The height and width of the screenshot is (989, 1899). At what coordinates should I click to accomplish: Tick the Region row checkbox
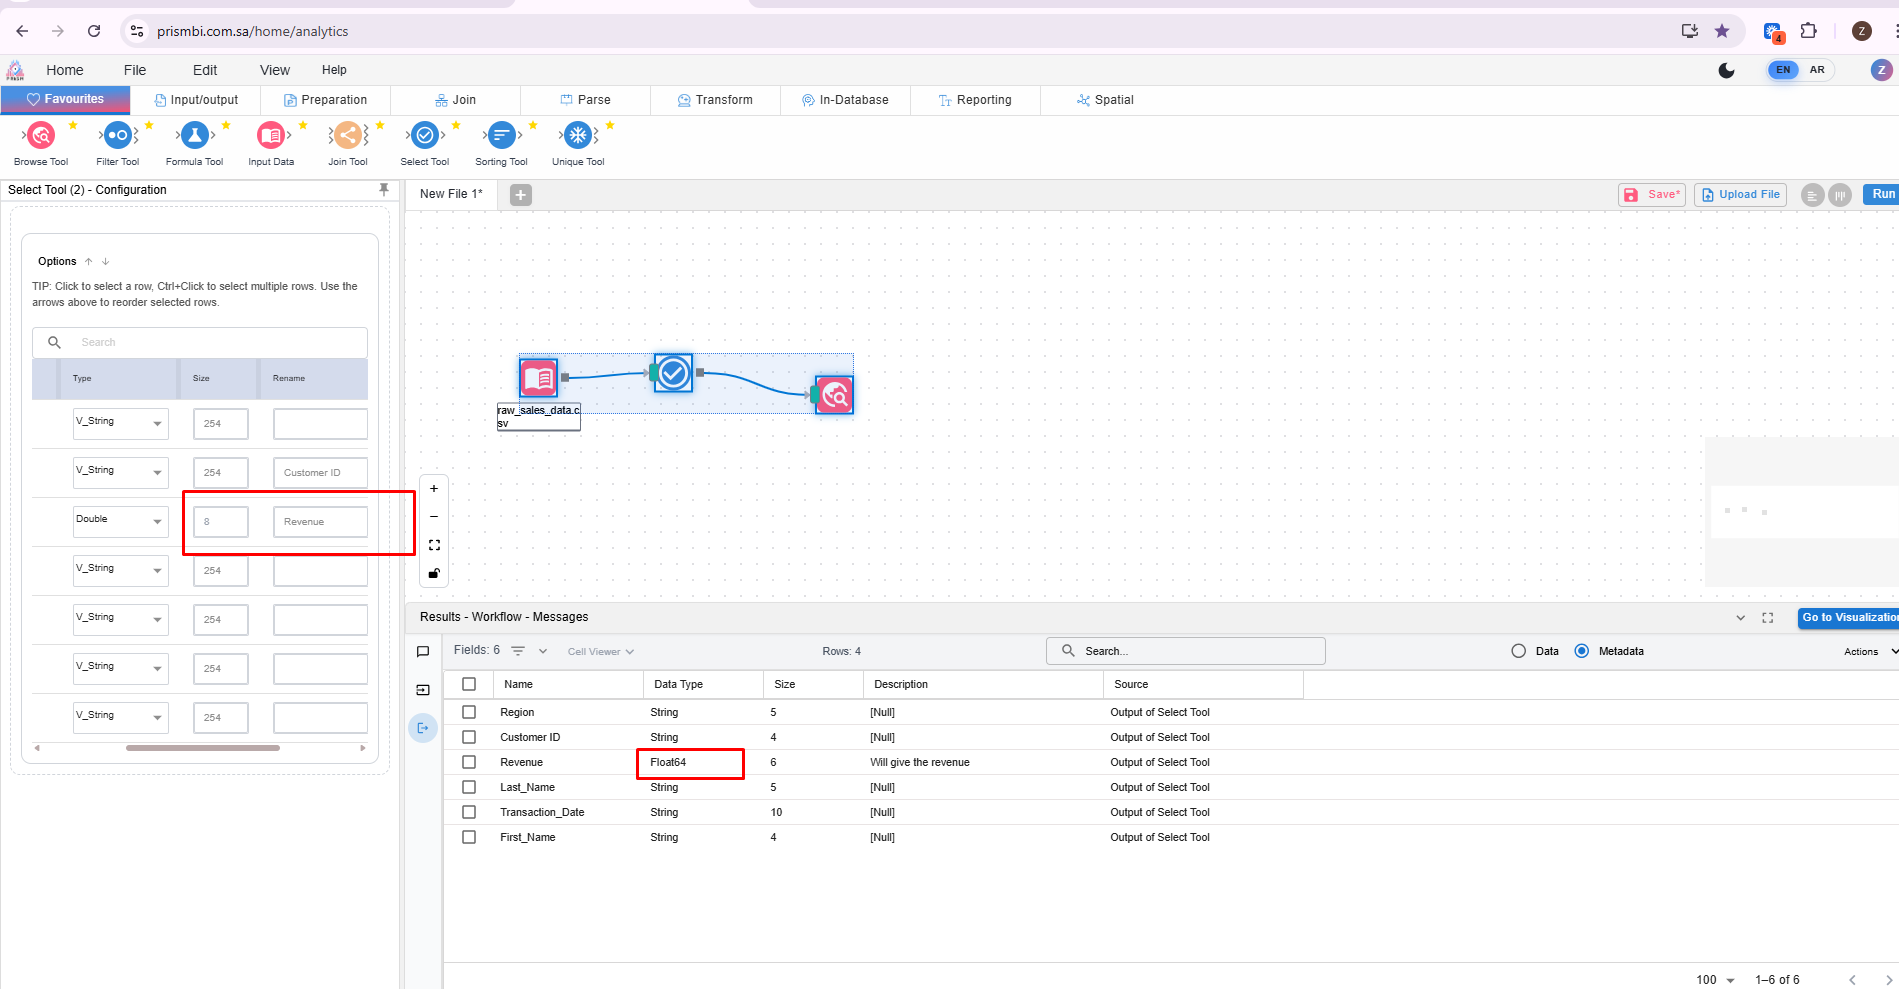pos(469,712)
